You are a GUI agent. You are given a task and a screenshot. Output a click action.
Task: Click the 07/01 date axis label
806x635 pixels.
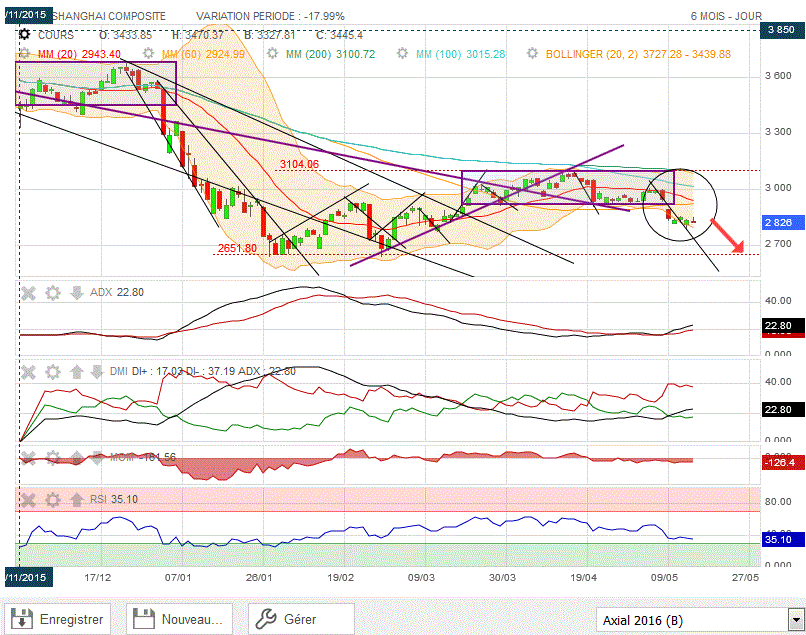click(x=178, y=577)
